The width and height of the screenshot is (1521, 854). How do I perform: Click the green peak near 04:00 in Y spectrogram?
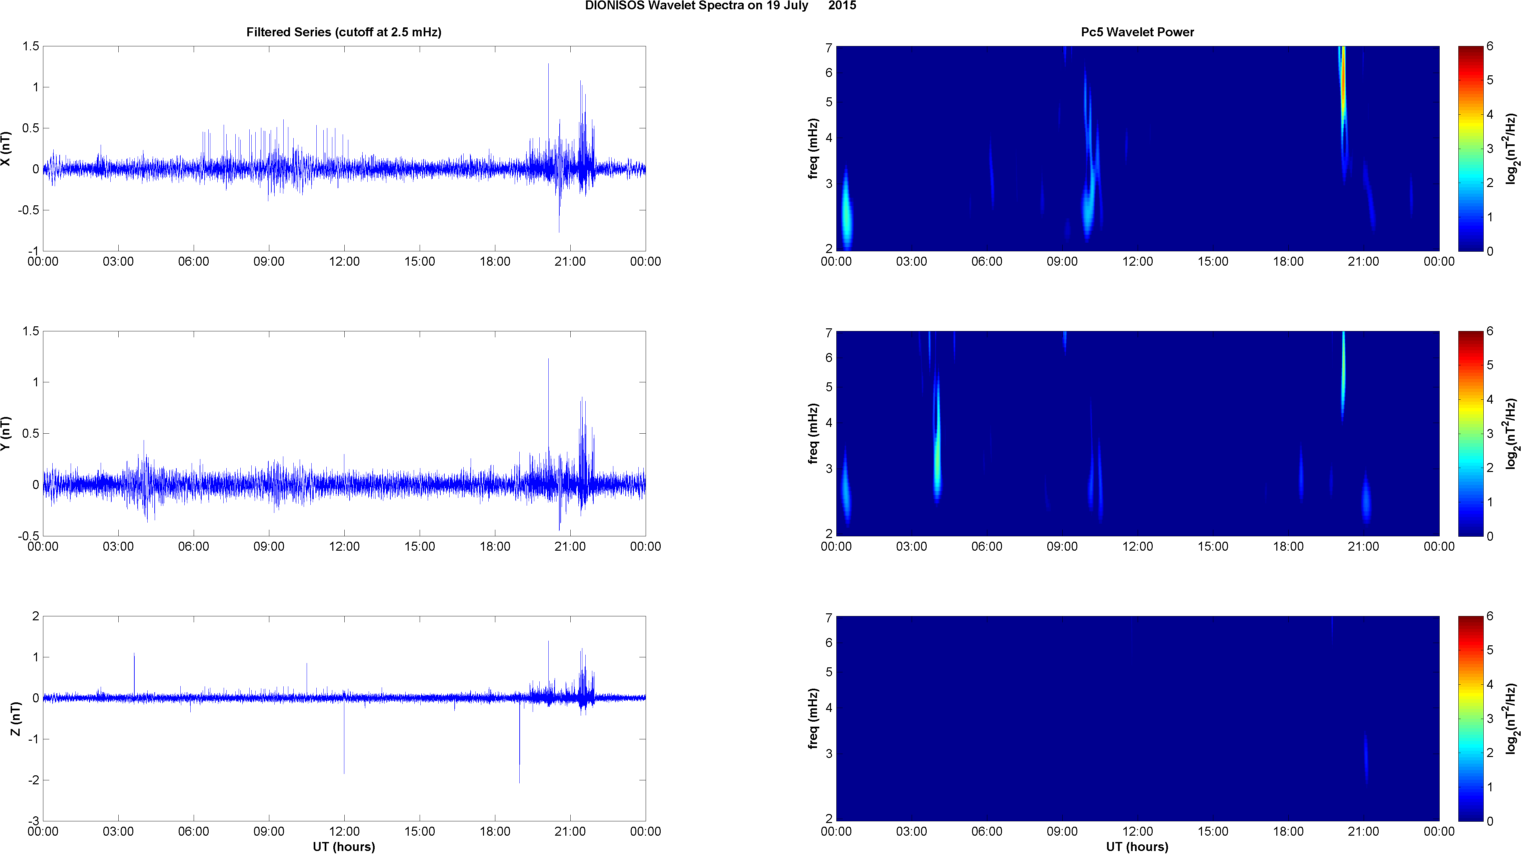(938, 440)
